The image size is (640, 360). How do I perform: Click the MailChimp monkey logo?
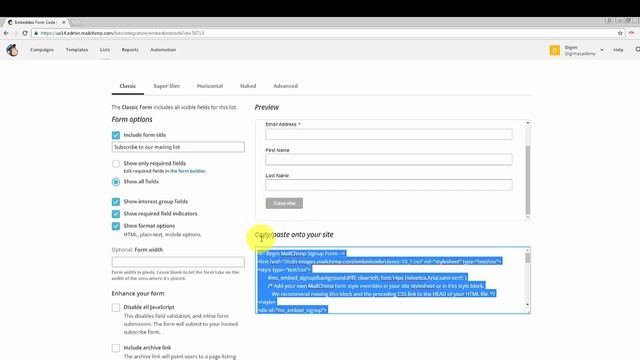coord(12,50)
